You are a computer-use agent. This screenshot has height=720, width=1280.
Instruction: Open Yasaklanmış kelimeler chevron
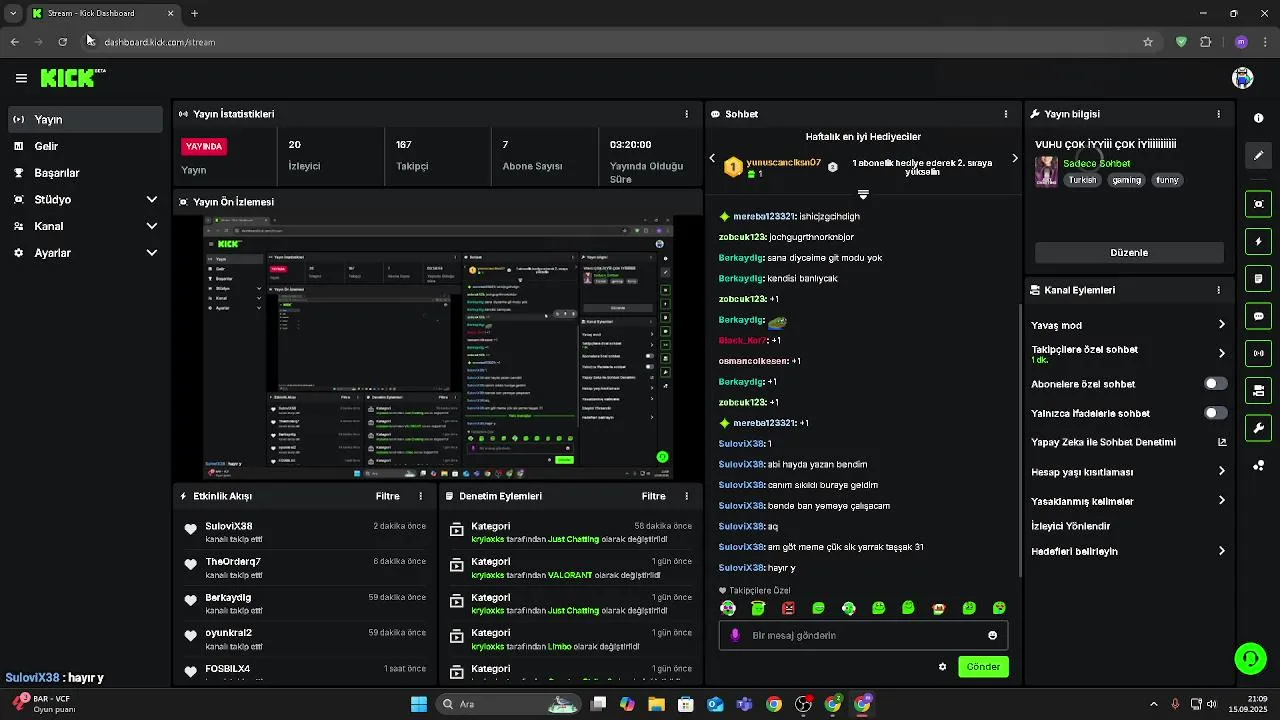1221,501
